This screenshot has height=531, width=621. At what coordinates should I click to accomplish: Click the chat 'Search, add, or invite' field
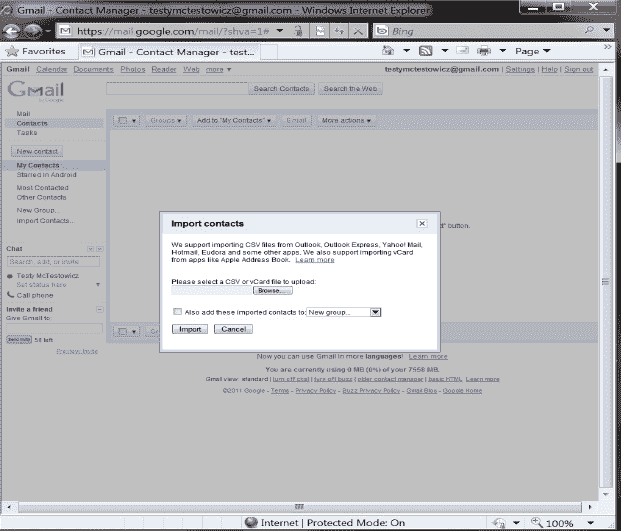tap(53, 262)
